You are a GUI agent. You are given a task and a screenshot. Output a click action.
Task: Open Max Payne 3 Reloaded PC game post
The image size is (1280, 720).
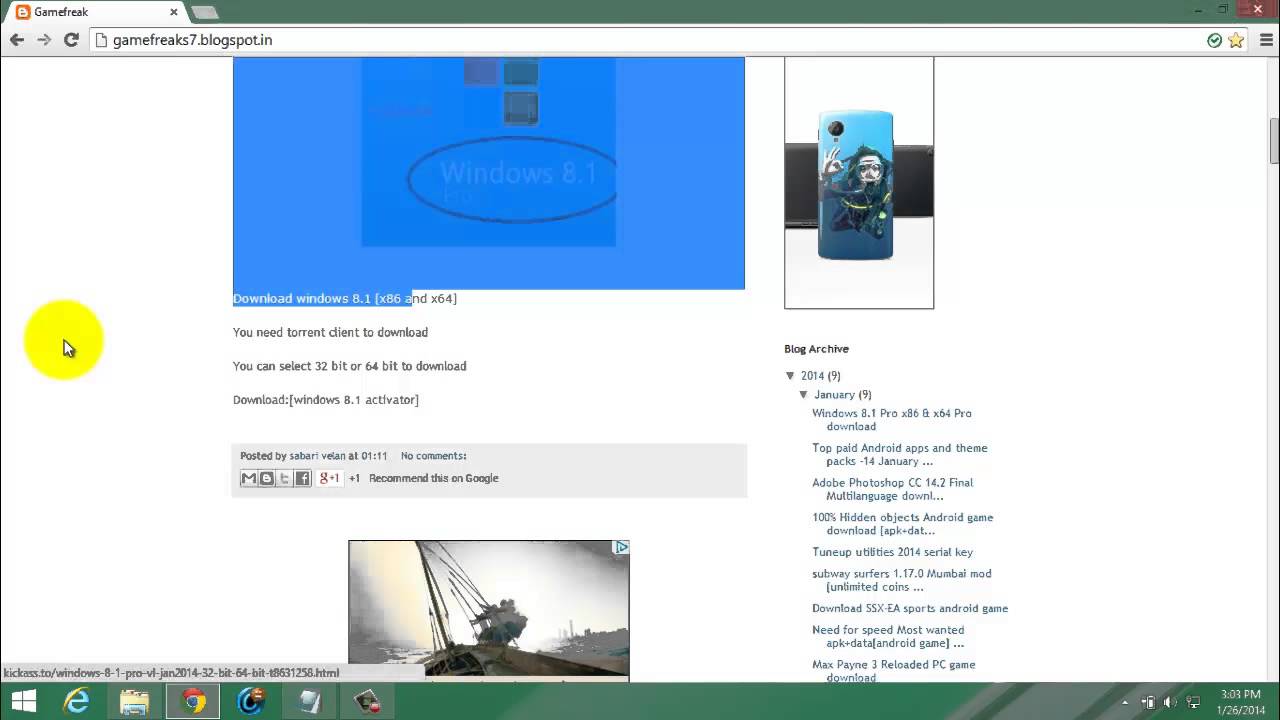pos(894,671)
